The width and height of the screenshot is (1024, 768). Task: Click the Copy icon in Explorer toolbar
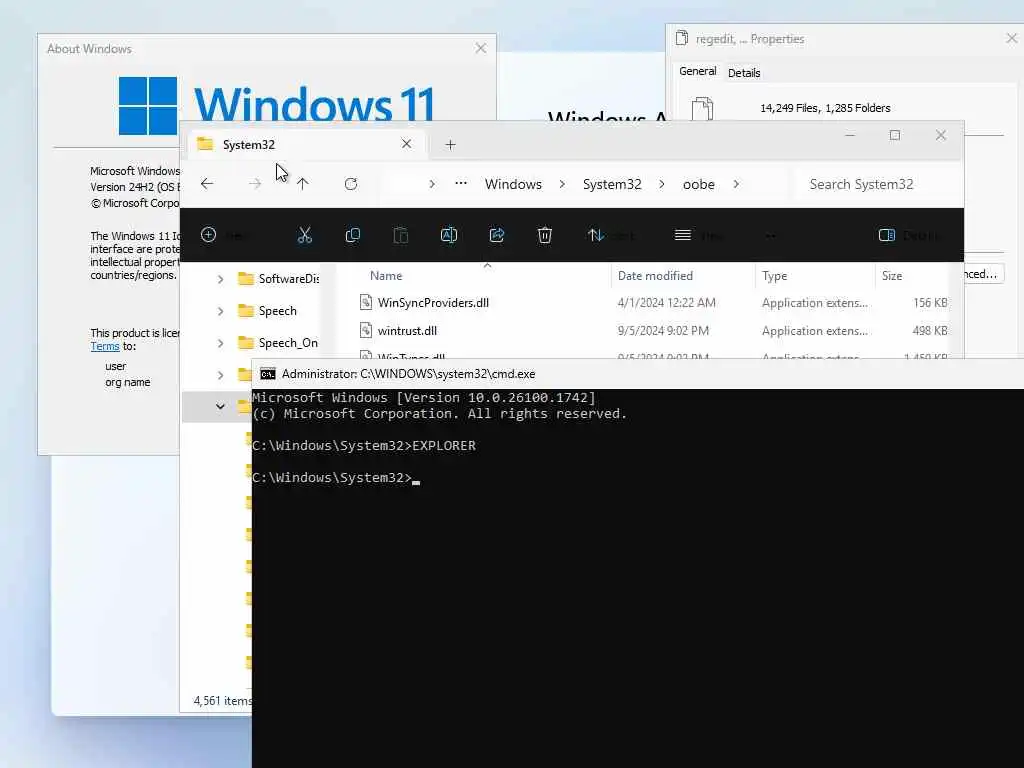tap(353, 235)
